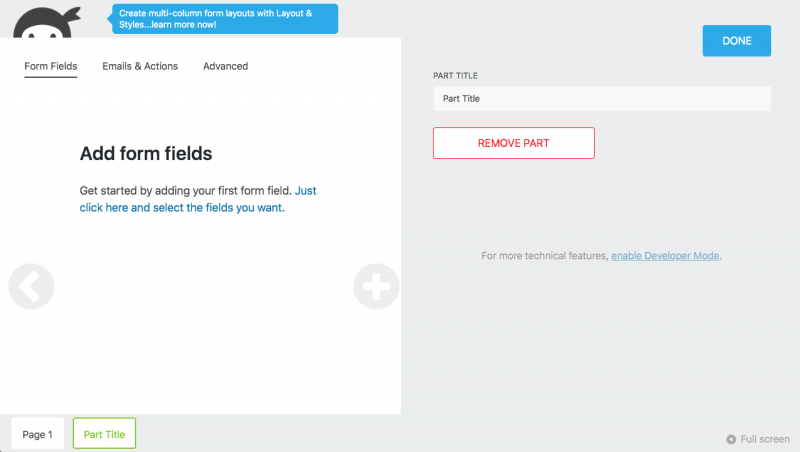Click the REMOVE PART button
This screenshot has height=452, width=800.
point(513,143)
